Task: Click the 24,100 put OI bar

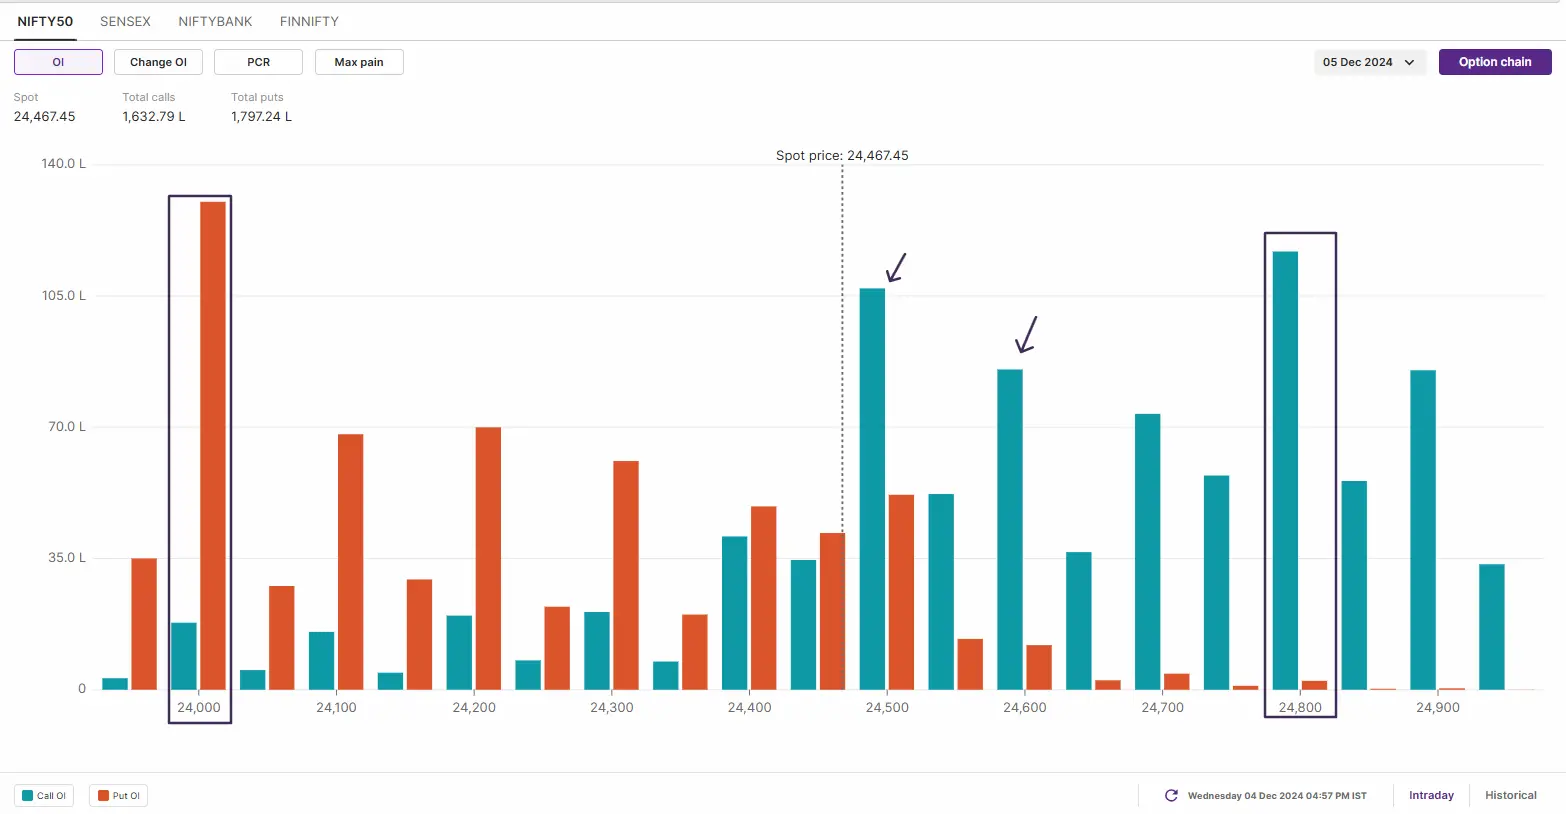Action: pos(350,562)
